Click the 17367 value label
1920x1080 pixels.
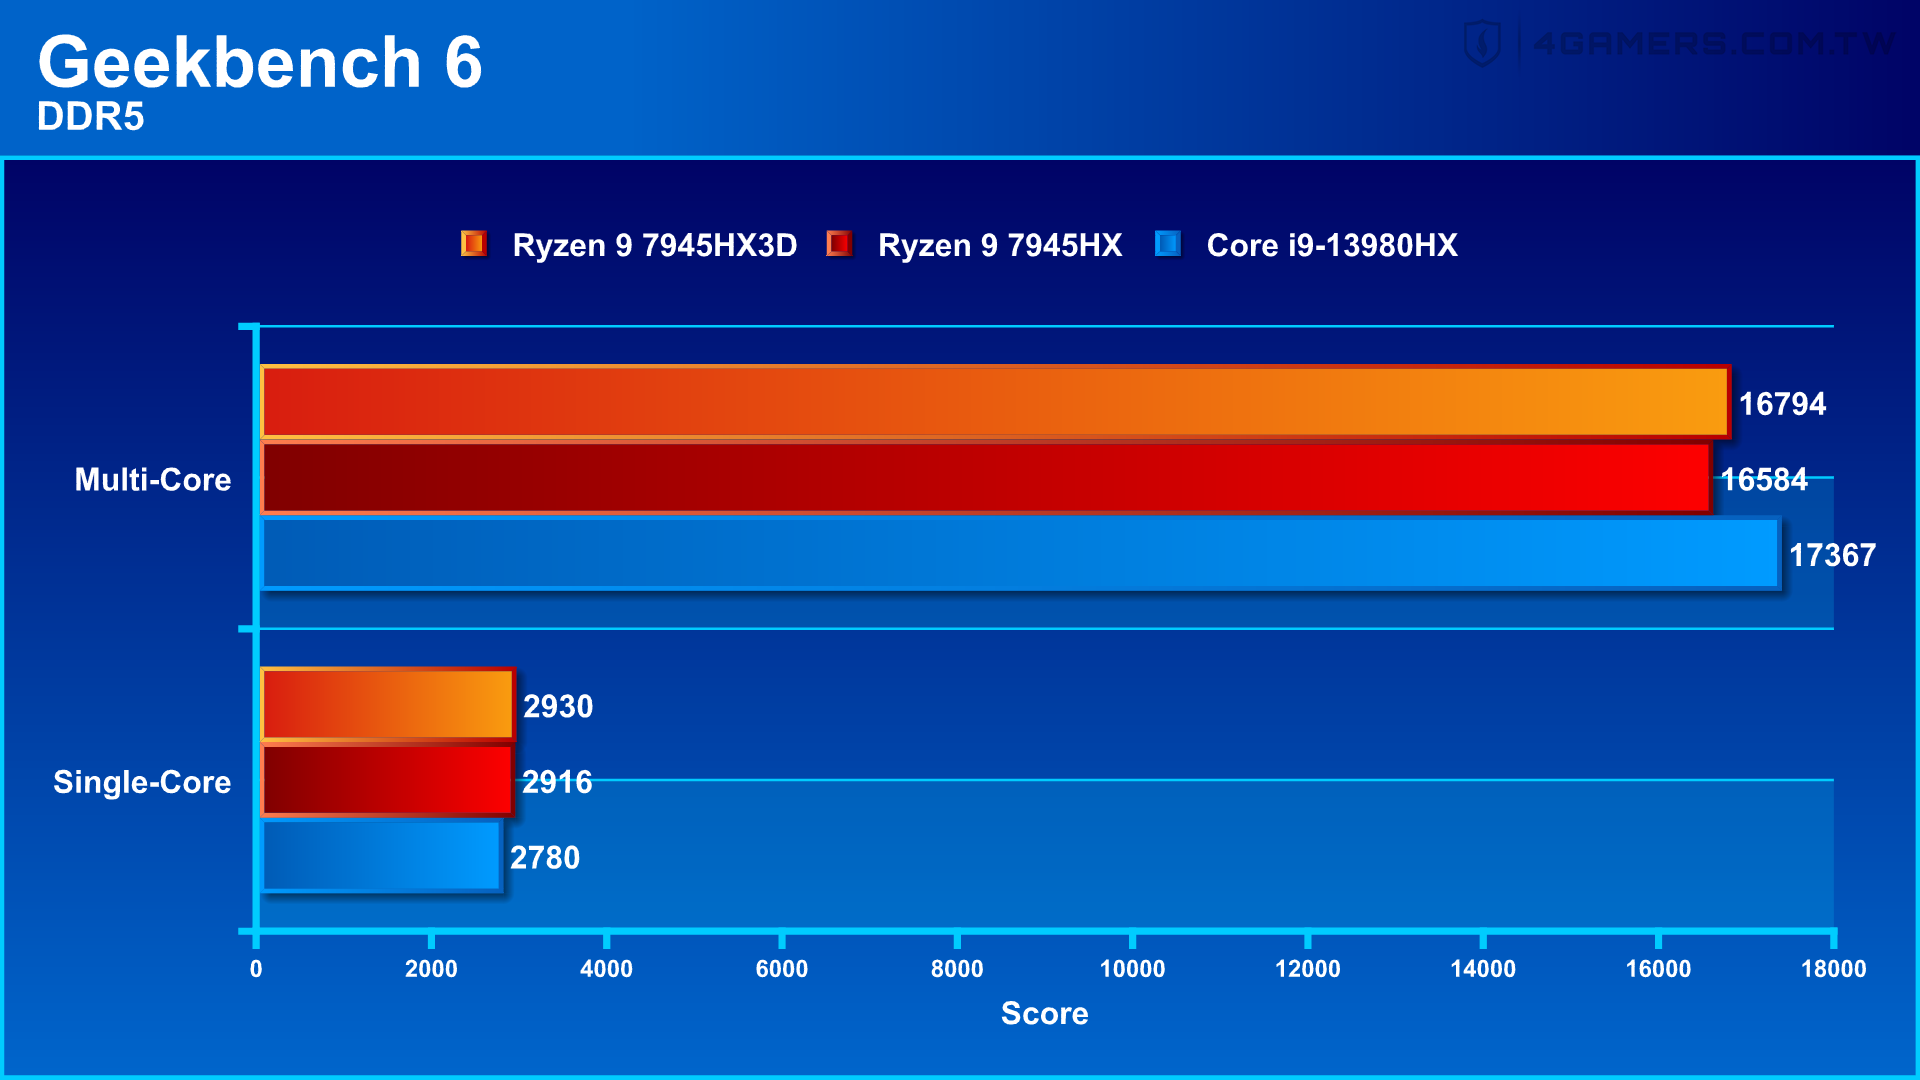tap(1832, 555)
